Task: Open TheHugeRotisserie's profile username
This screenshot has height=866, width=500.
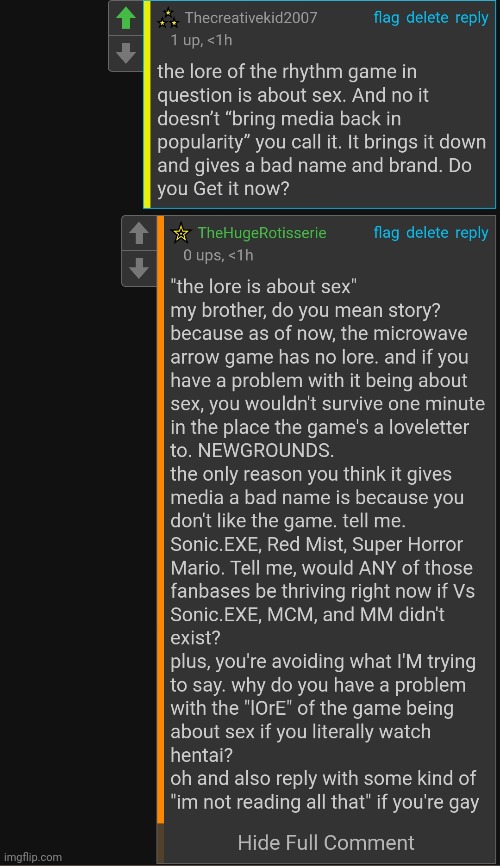Action: [x=262, y=233]
